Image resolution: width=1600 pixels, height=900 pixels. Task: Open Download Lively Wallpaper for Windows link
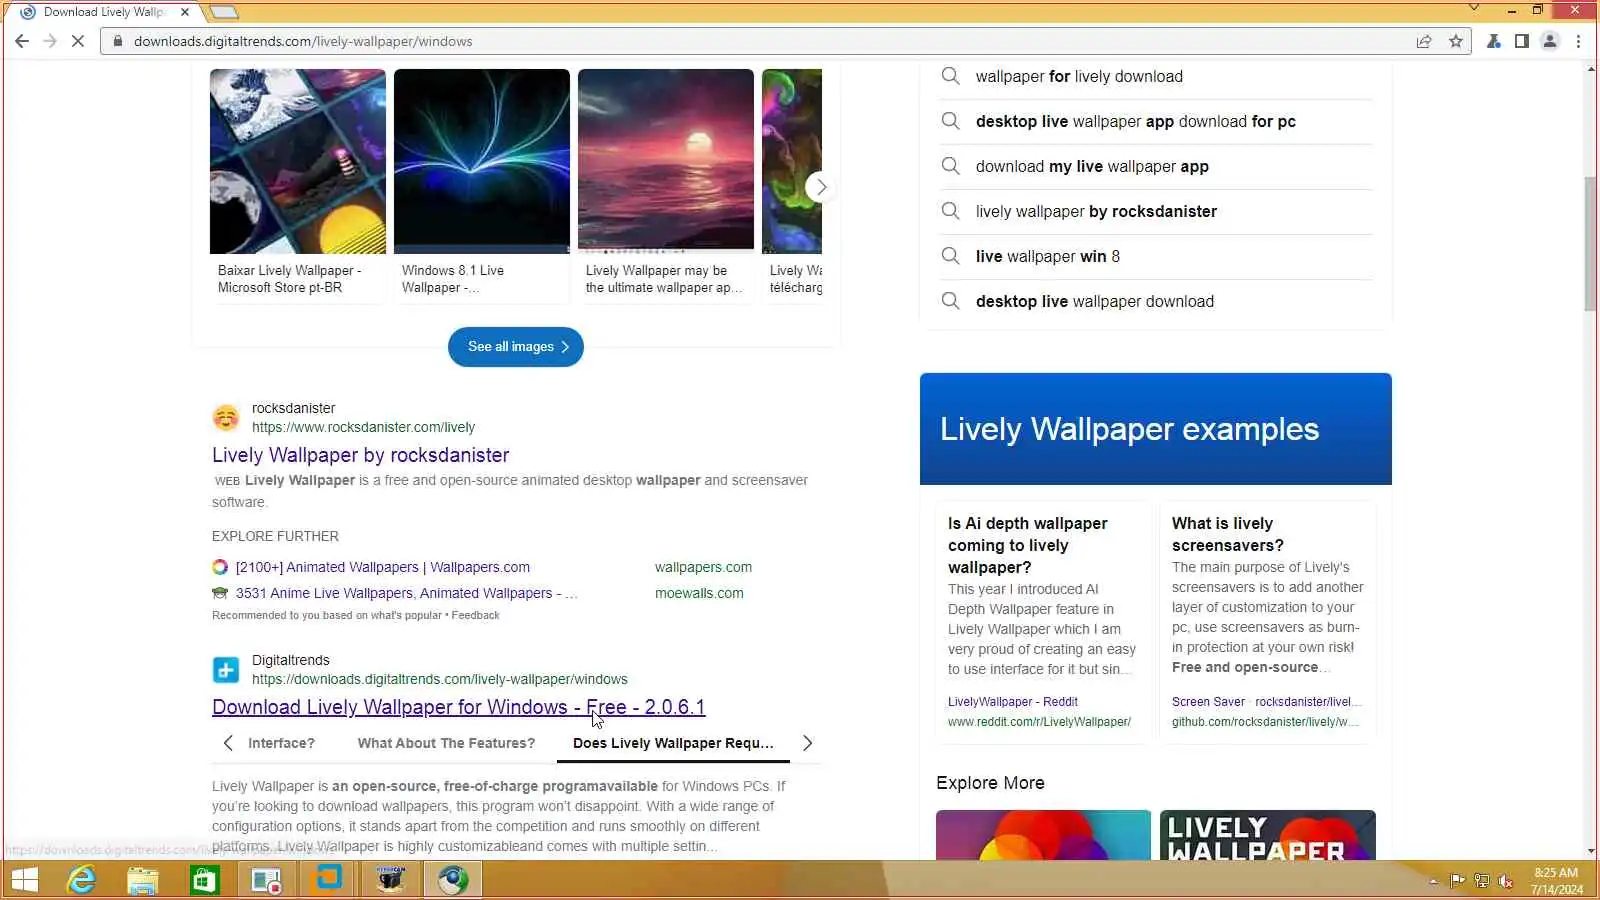(459, 707)
